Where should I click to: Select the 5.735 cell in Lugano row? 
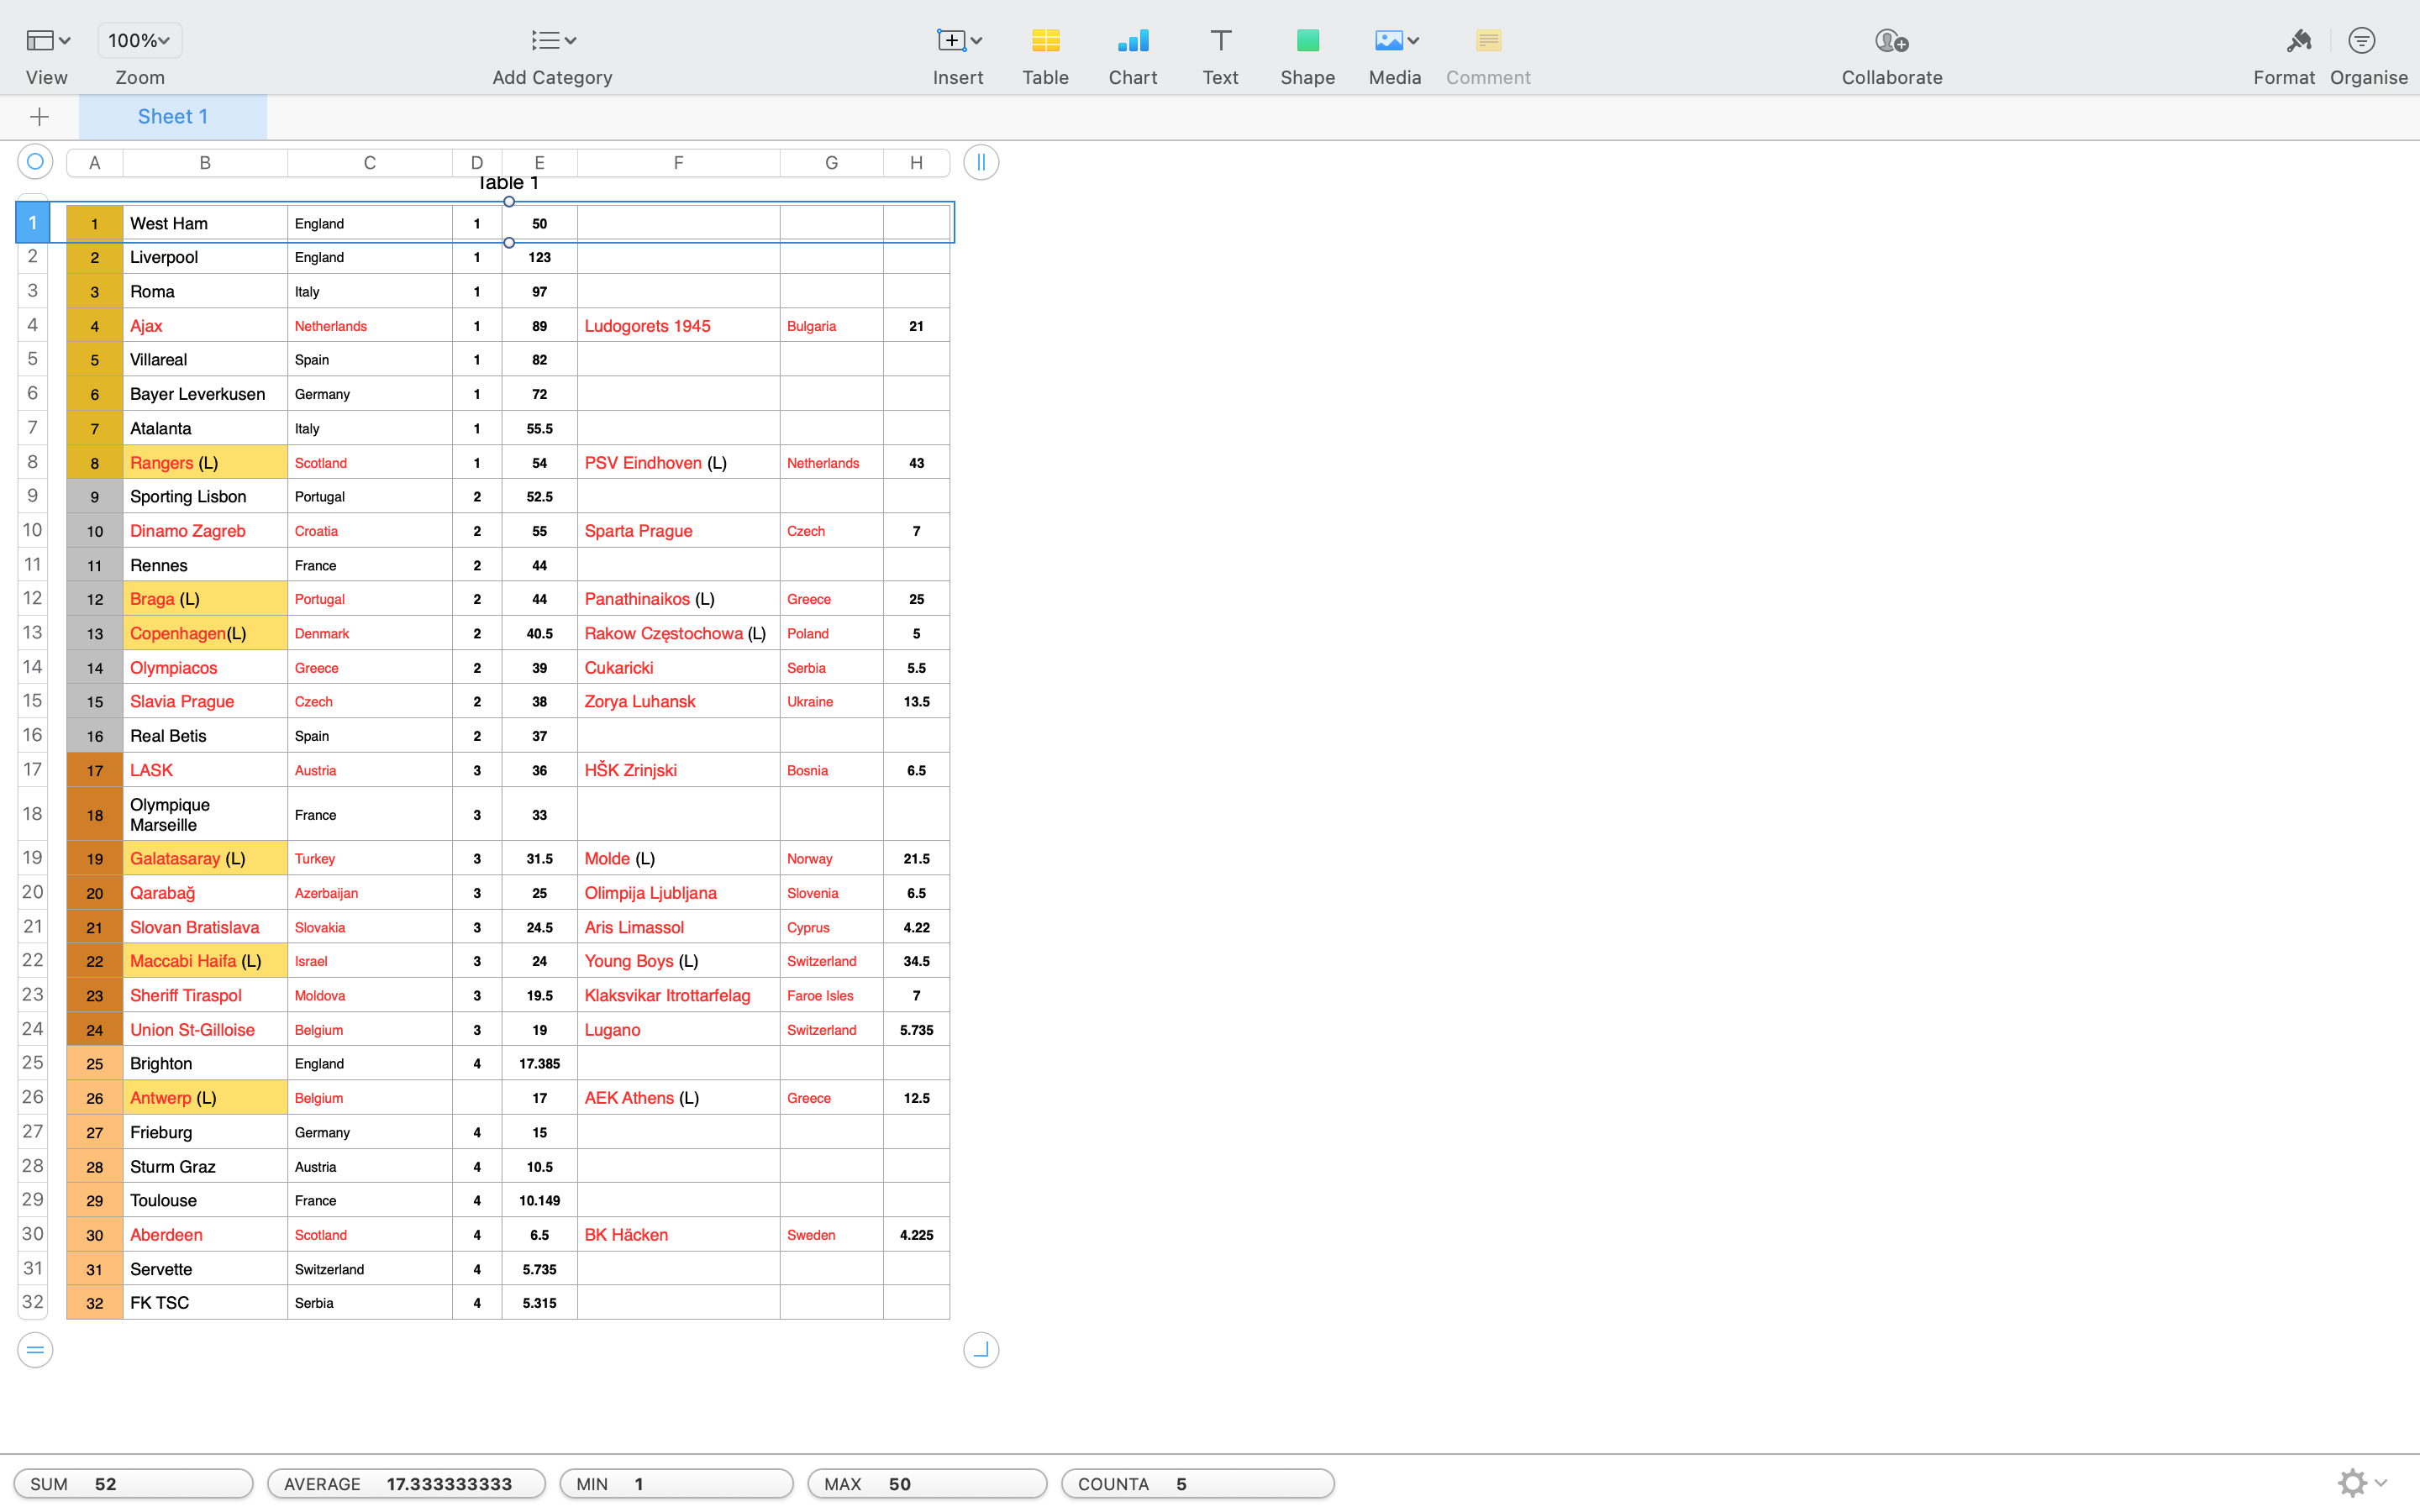coord(916,1029)
